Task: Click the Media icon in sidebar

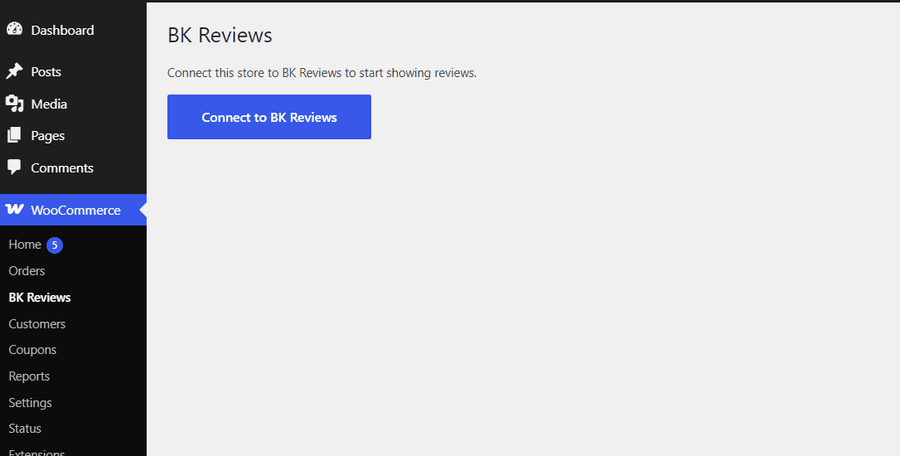Action: pos(14,104)
